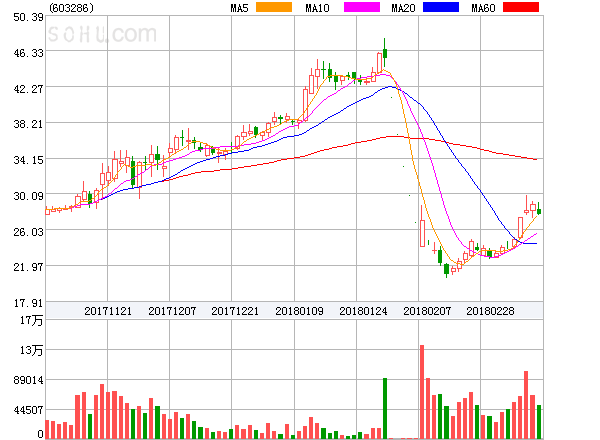Click the 20180228 date label
This screenshot has height=440, width=600.
point(490,311)
